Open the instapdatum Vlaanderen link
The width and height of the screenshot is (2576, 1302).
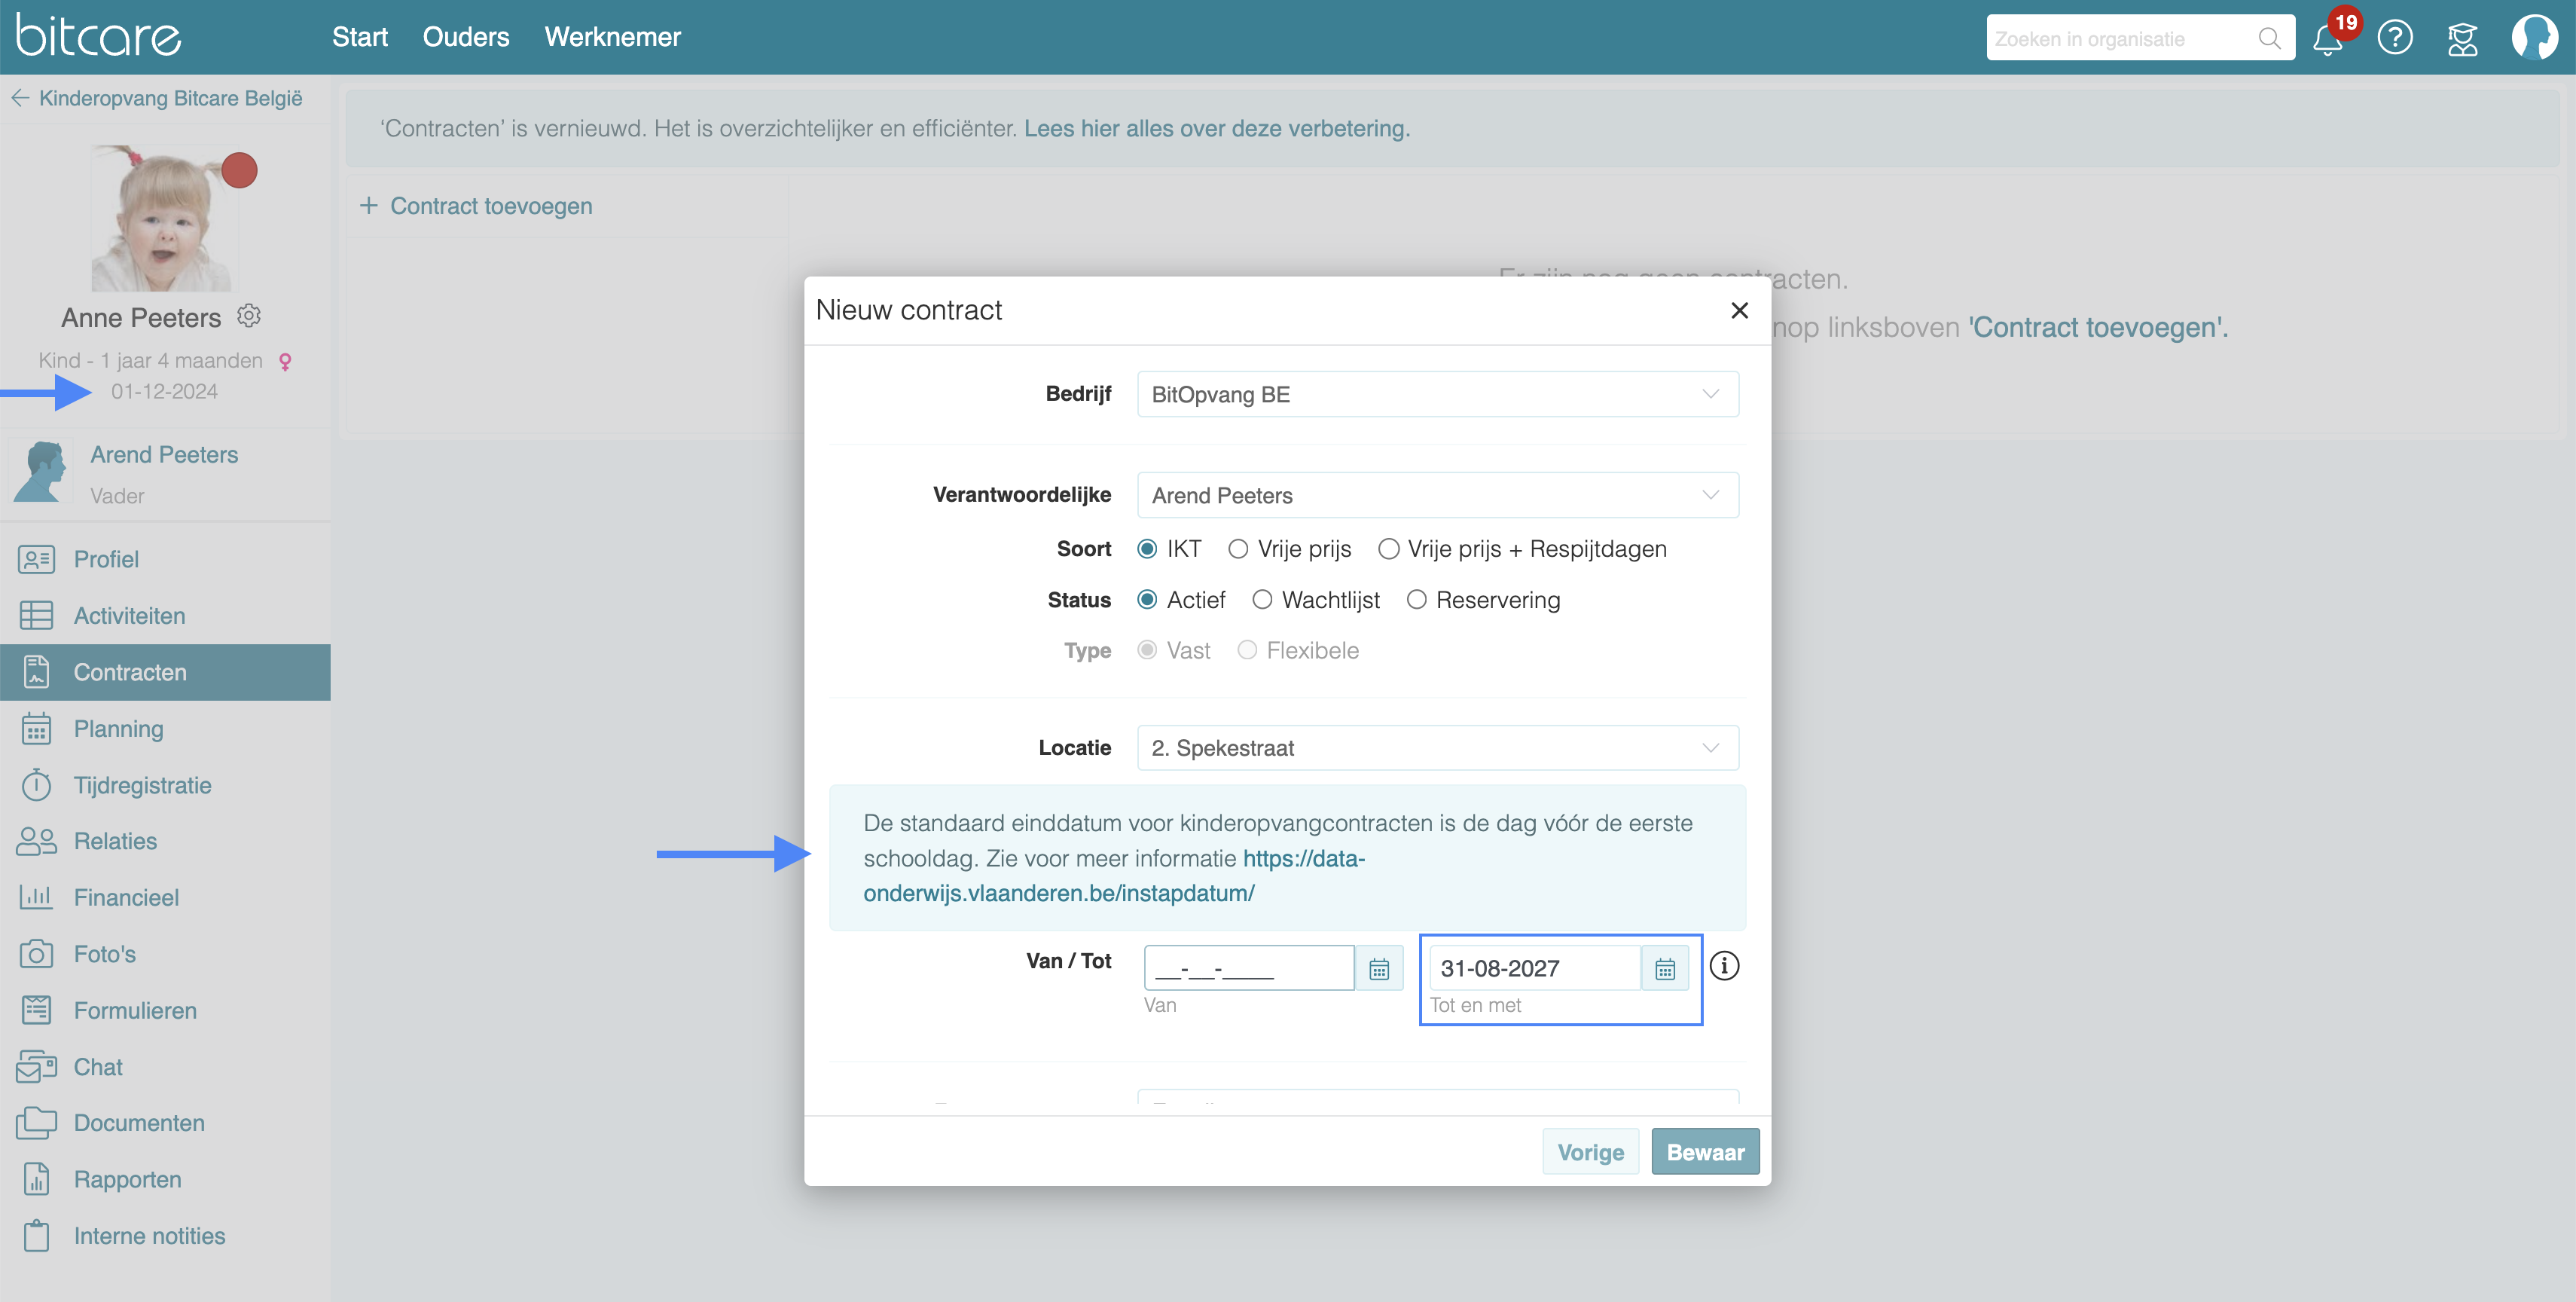click(1058, 893)
